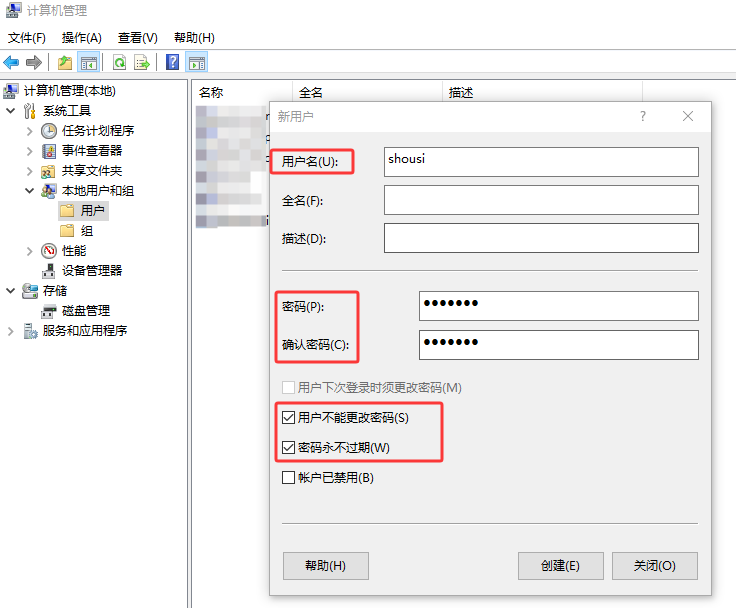Select 服务和应用程序 label in the tree
Screen dimensions: 736x608
tap(85, 331)
